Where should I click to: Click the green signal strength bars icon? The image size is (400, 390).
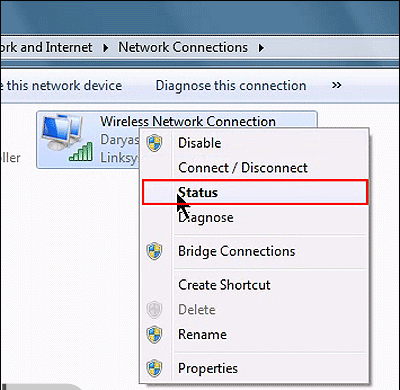click(x=81, y=152)
